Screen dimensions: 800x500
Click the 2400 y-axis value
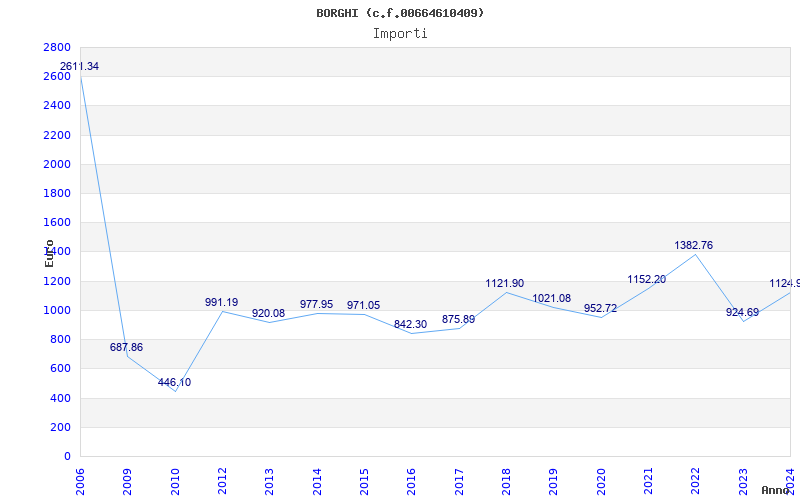[57, 106]
